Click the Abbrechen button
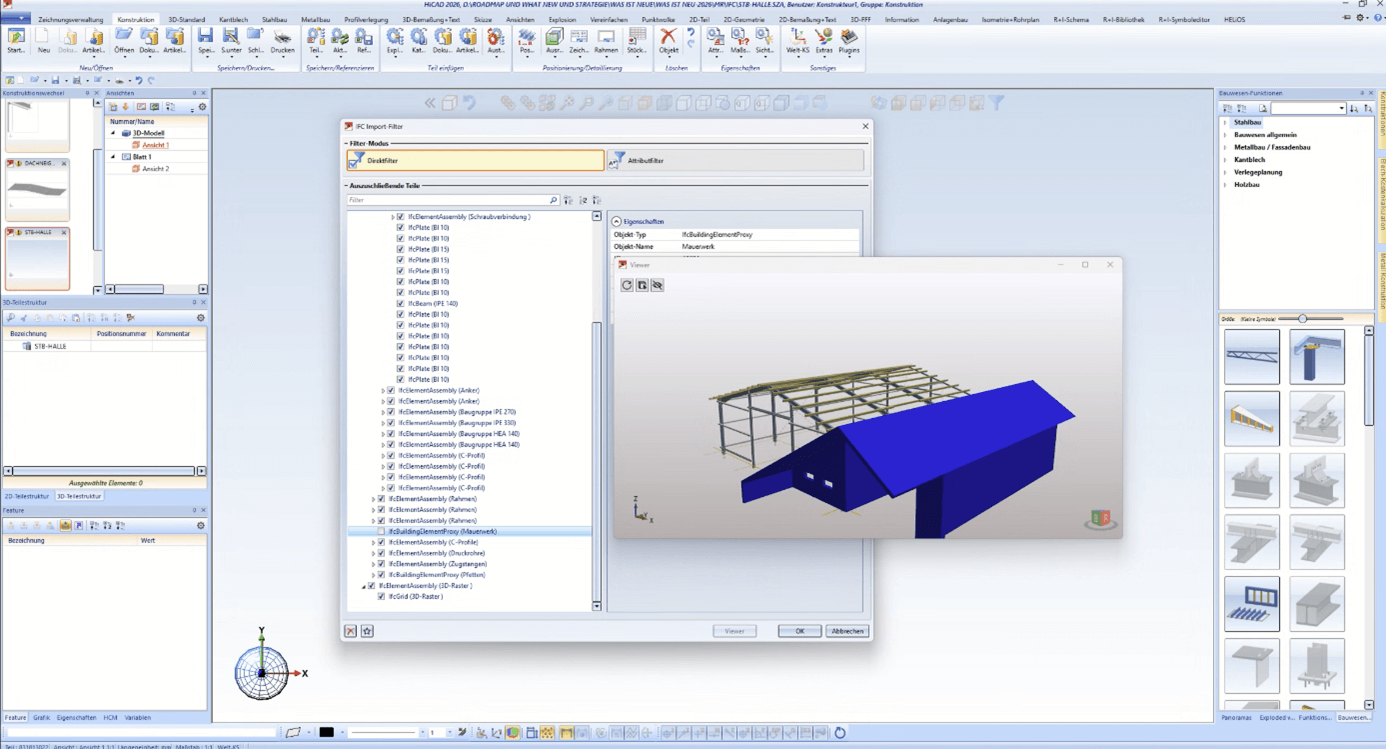Screen dimensions: 1386x749 point(847,631)
